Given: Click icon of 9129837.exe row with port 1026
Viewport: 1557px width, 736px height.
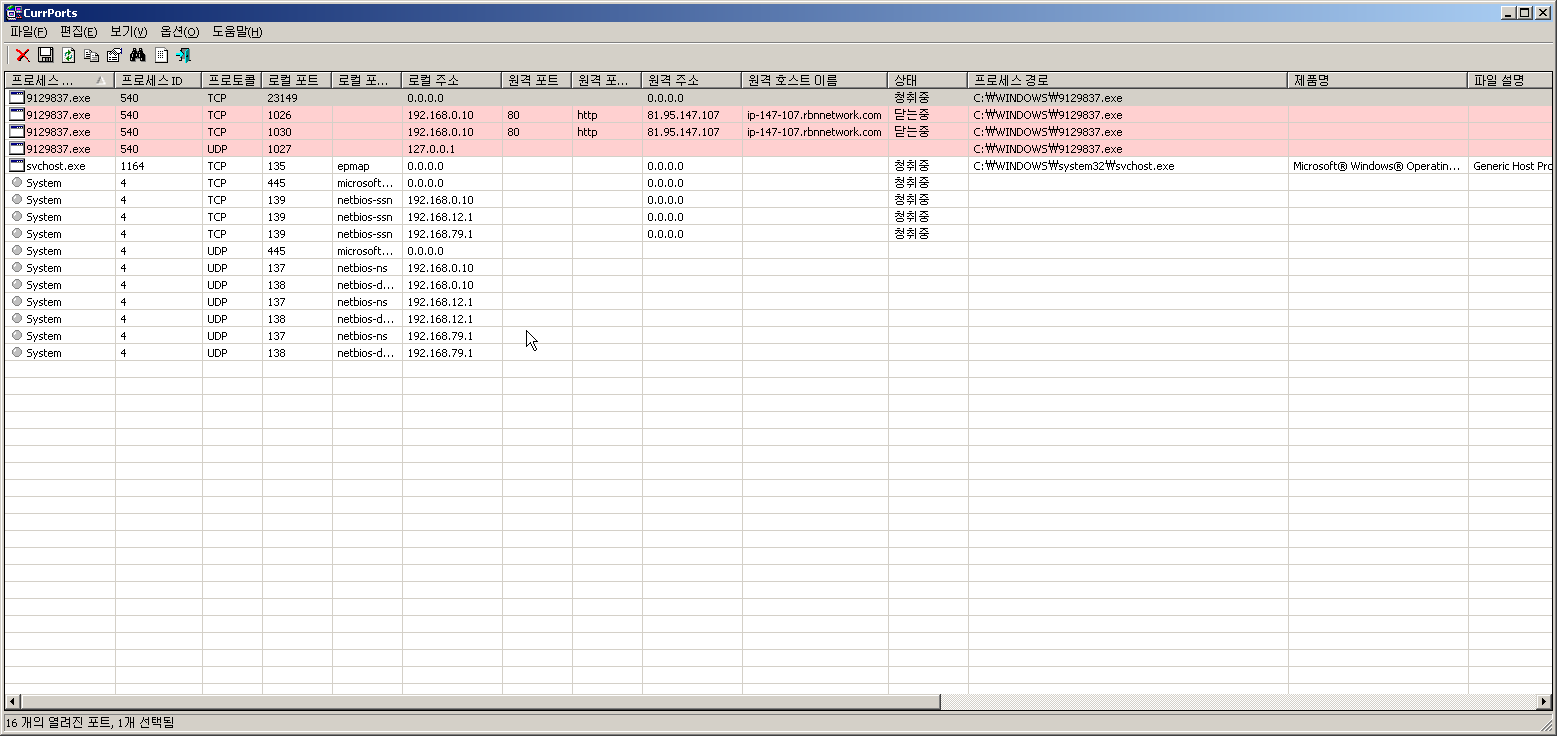Looking at the screenshot, I should point(16,115).
